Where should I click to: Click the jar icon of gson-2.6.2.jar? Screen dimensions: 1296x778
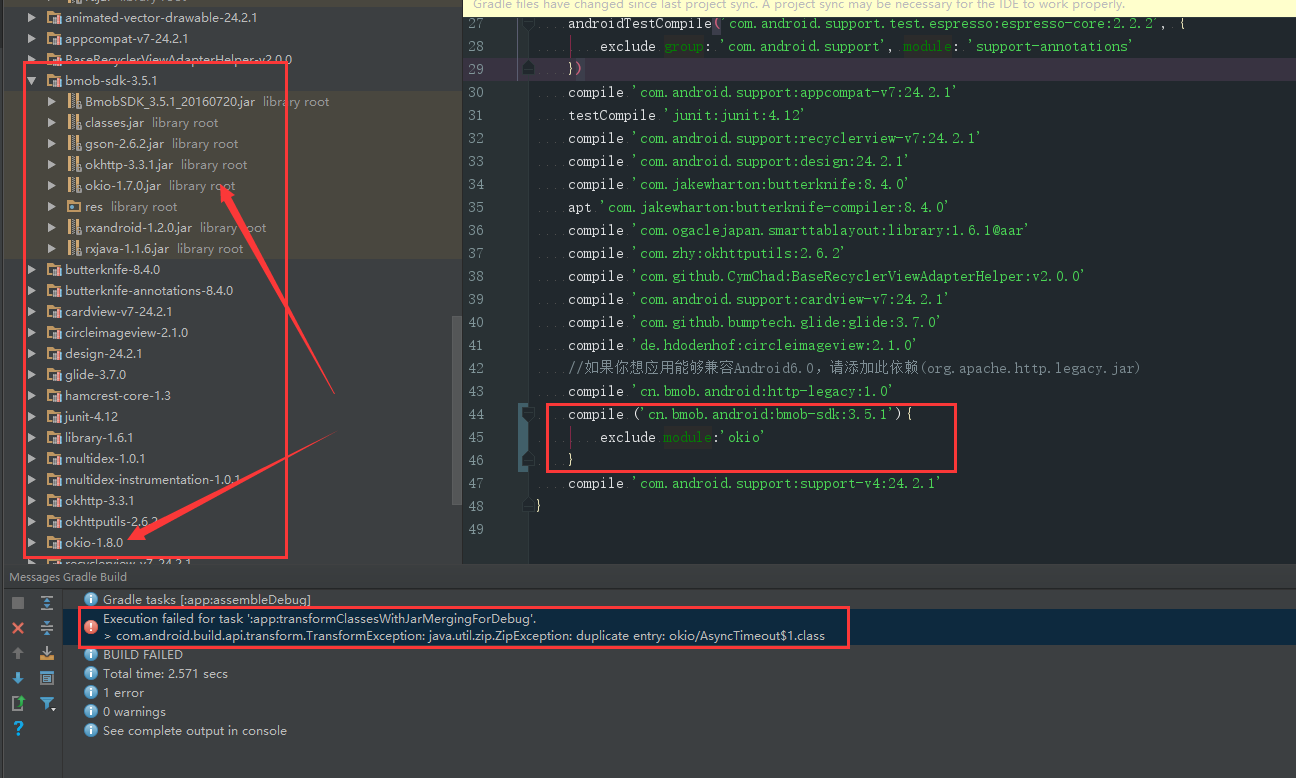click(x=74, y=144)
